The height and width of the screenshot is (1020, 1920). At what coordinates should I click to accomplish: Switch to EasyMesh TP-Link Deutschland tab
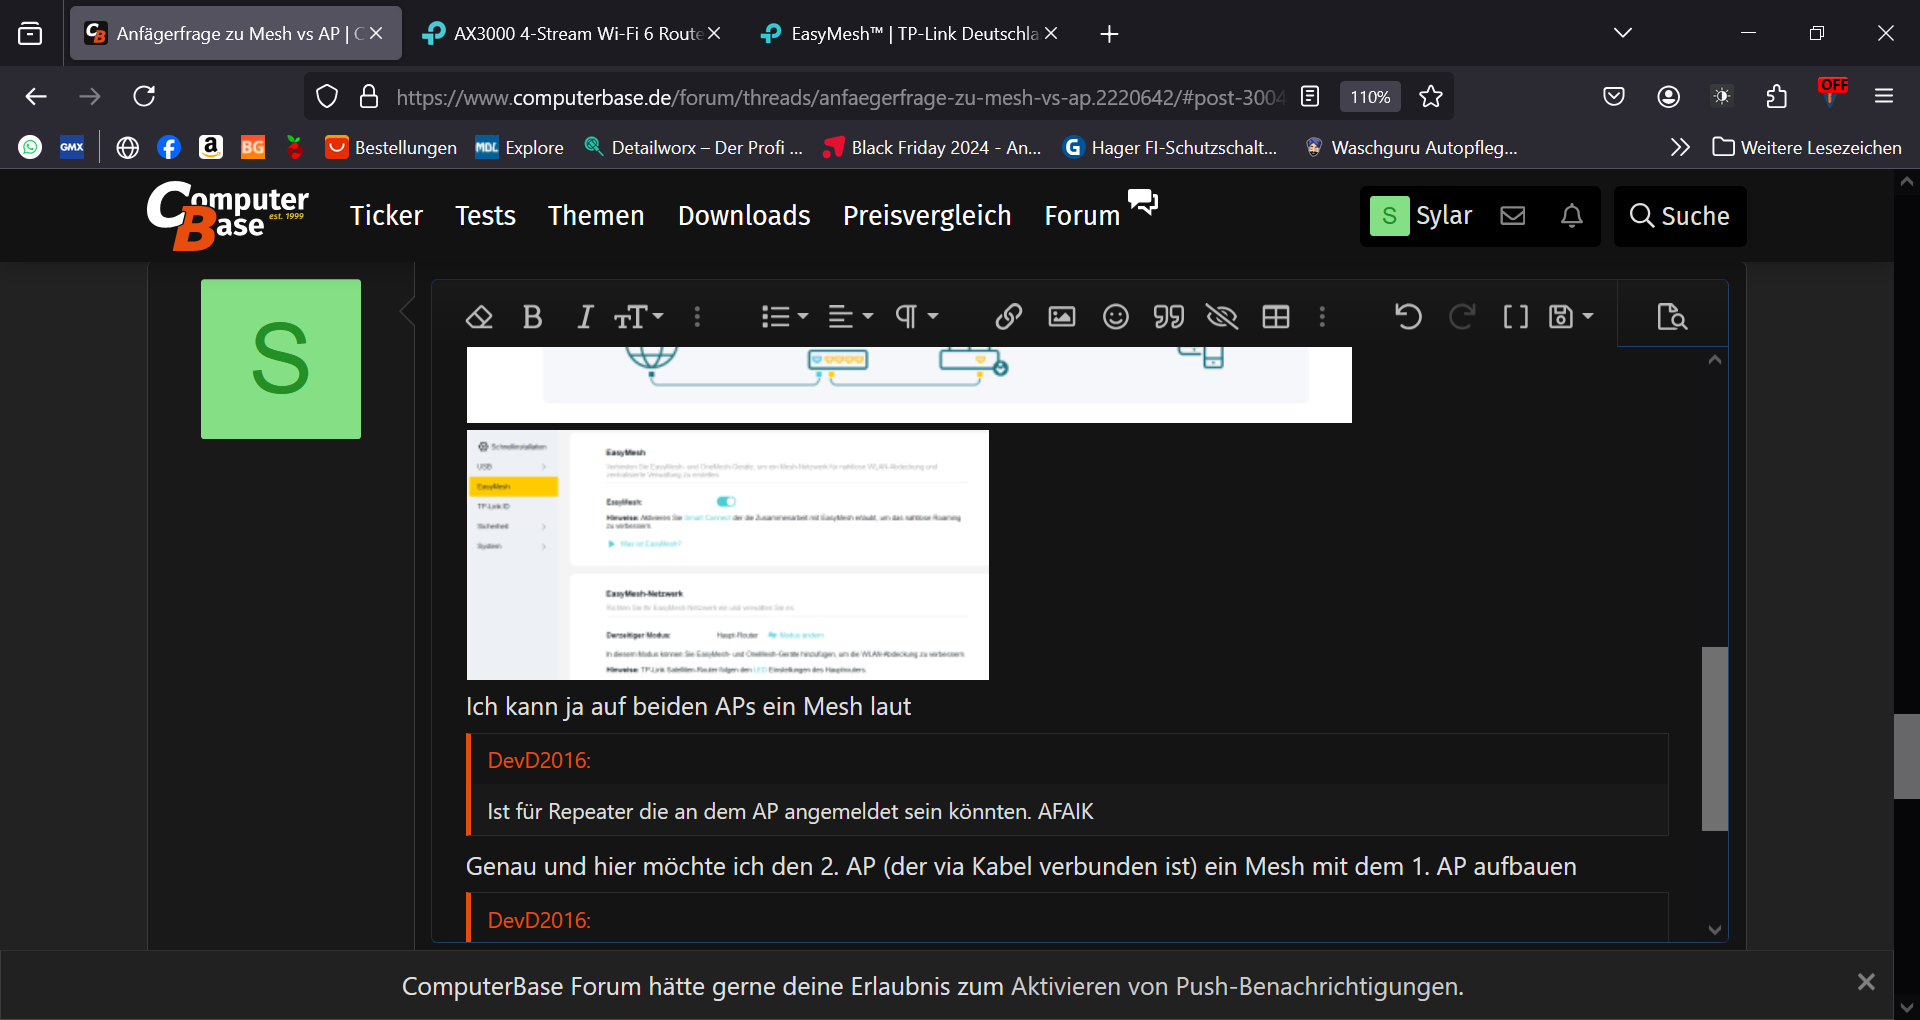[x=908, y=33]
